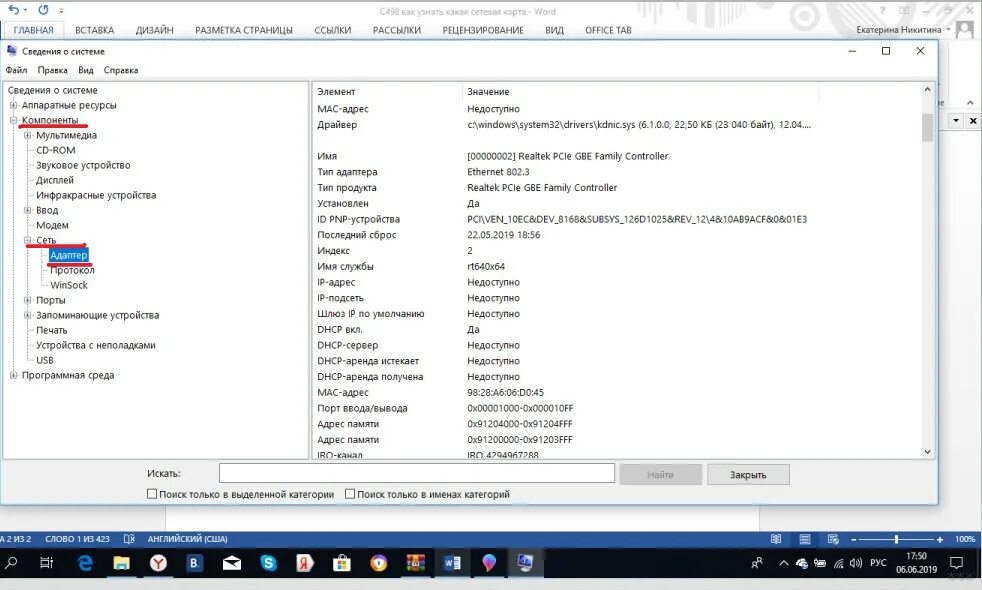This screenshot has height=590, width=982.
Task: Open the taskbar clock showing 17:50
Action: [916, 562]
